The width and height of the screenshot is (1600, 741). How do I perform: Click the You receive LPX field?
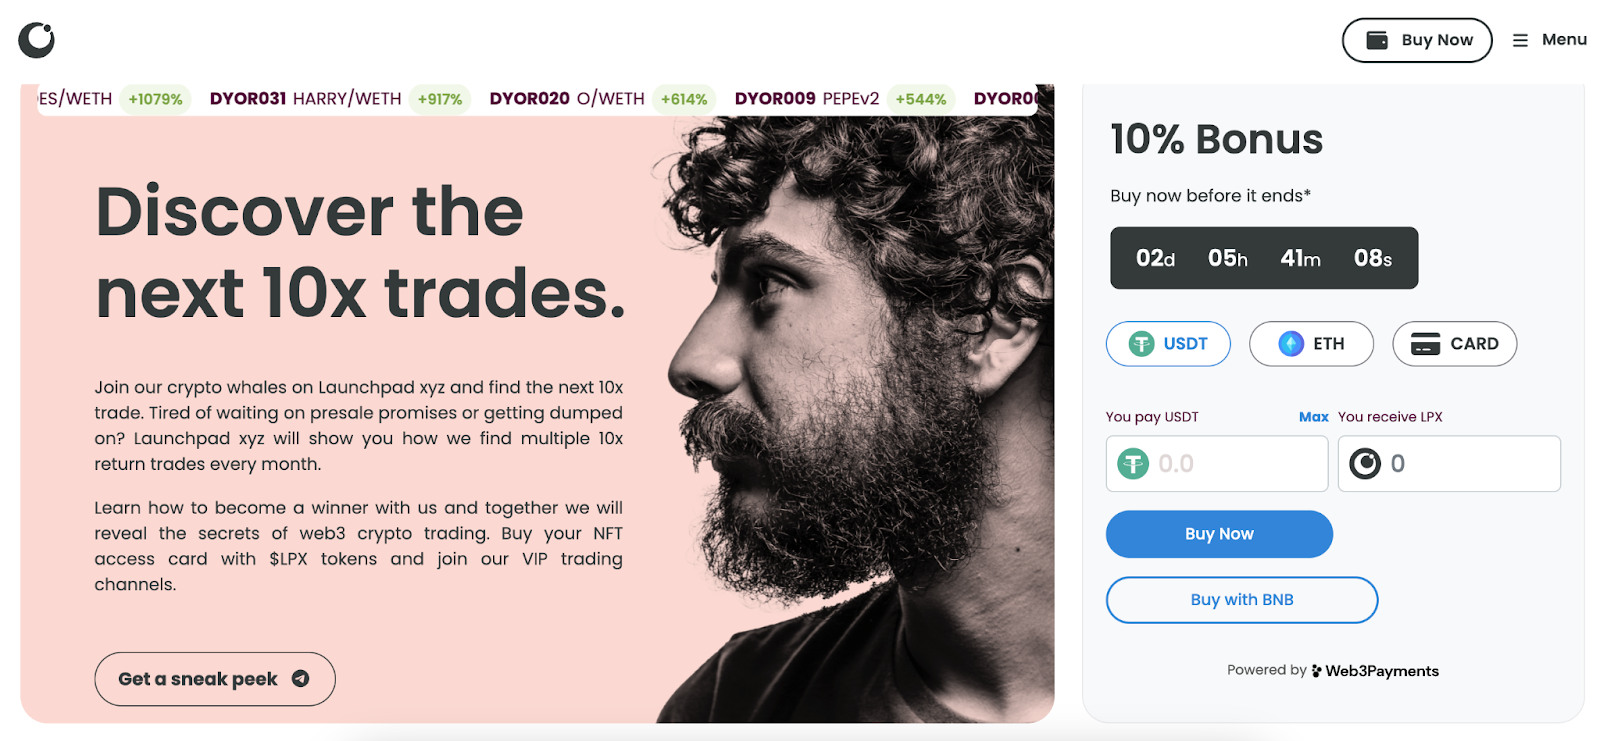1449,464
